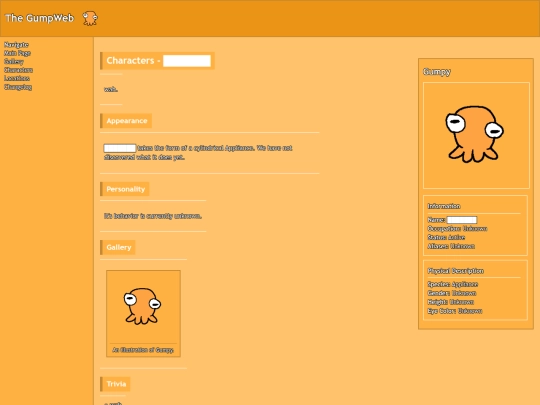Click 'Species: Appliance' in infobox

(x=453, y=284)
